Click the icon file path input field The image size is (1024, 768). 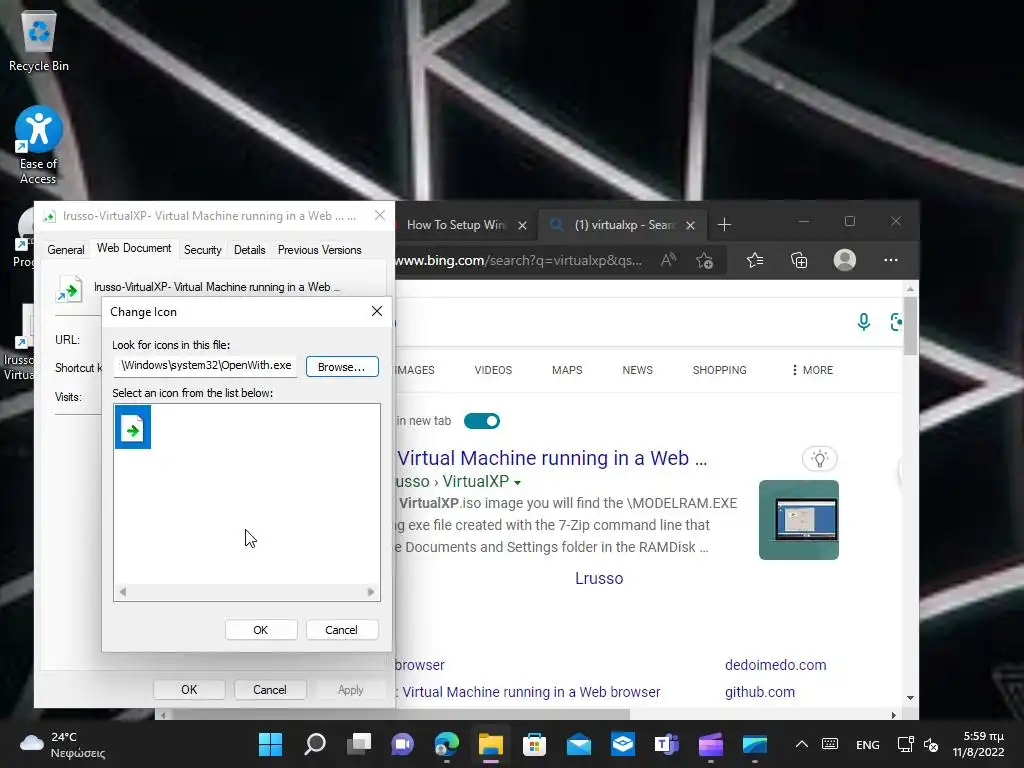click(206, 366)
